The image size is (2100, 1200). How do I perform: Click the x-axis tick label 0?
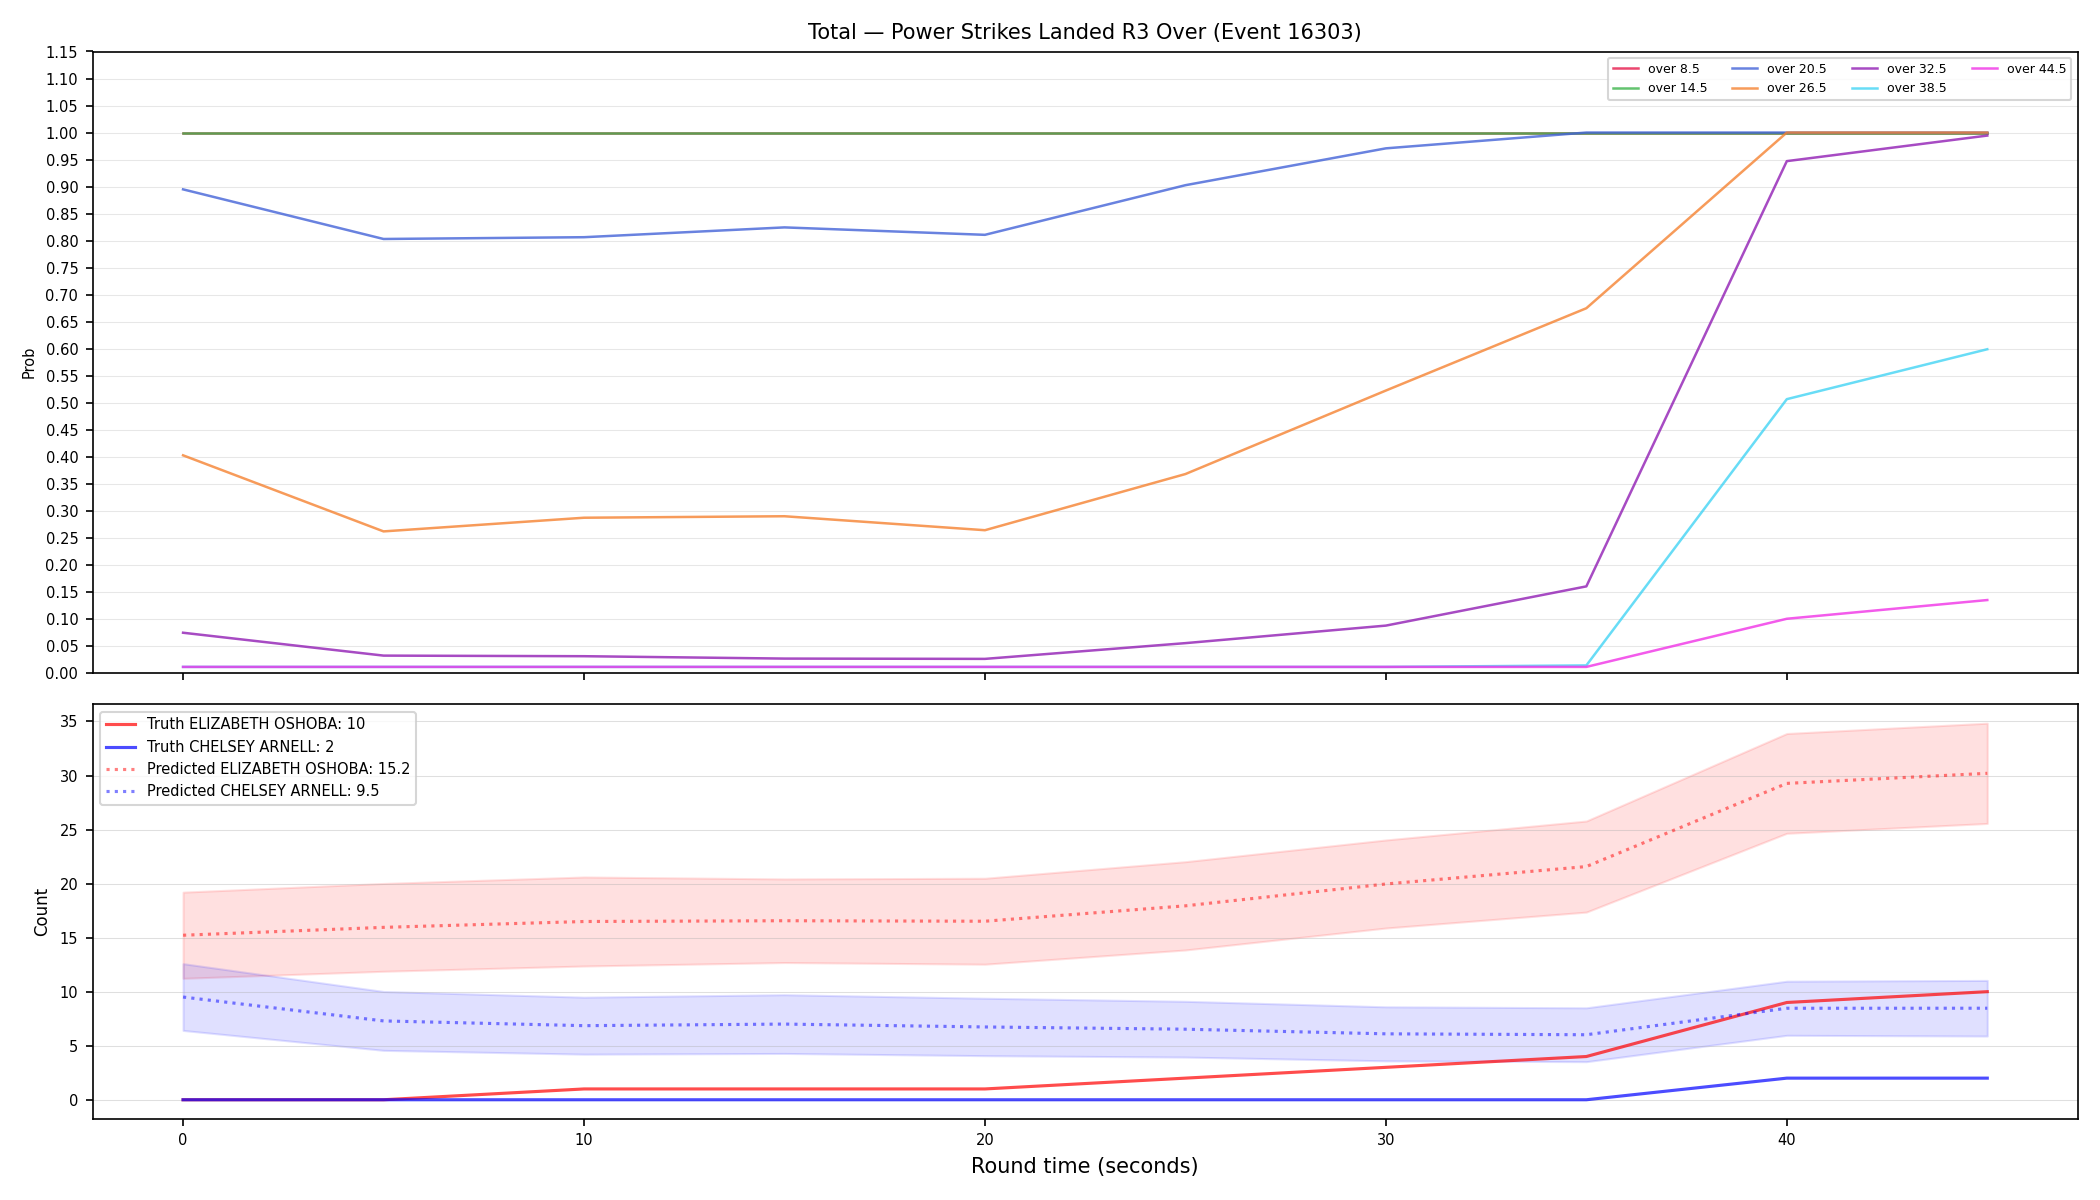tap(182, 1138)
